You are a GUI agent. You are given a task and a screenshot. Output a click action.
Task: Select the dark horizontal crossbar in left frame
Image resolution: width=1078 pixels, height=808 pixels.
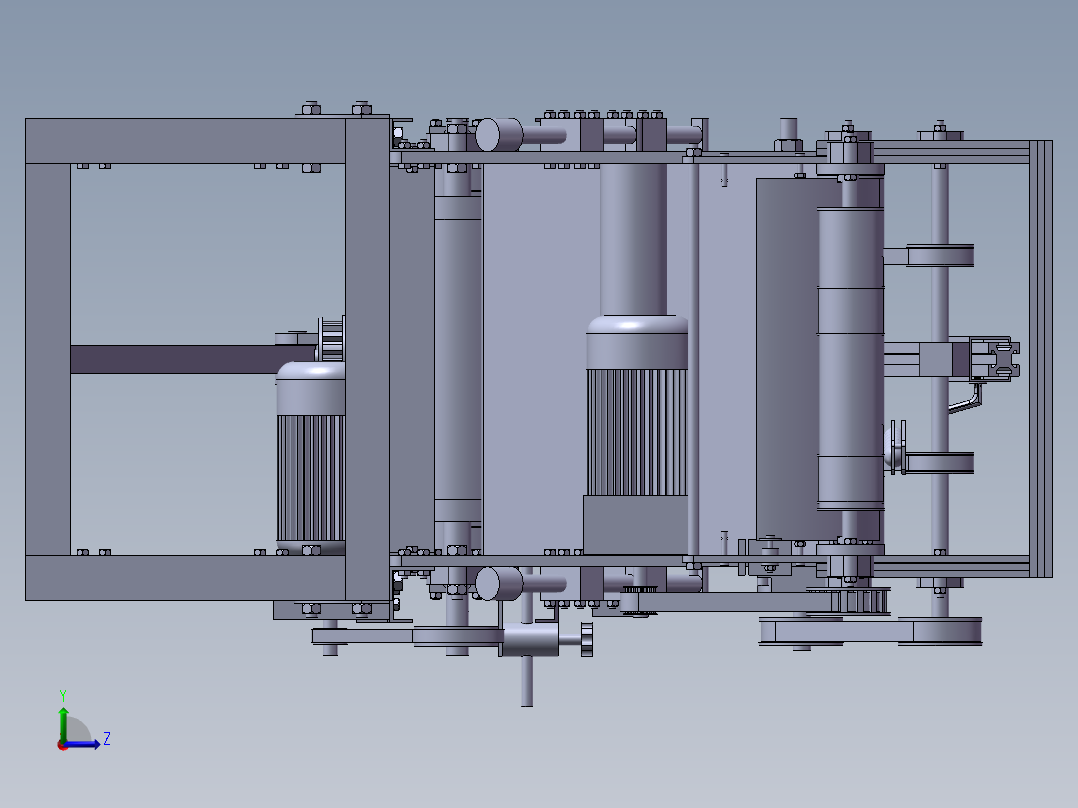click(194, 360)
